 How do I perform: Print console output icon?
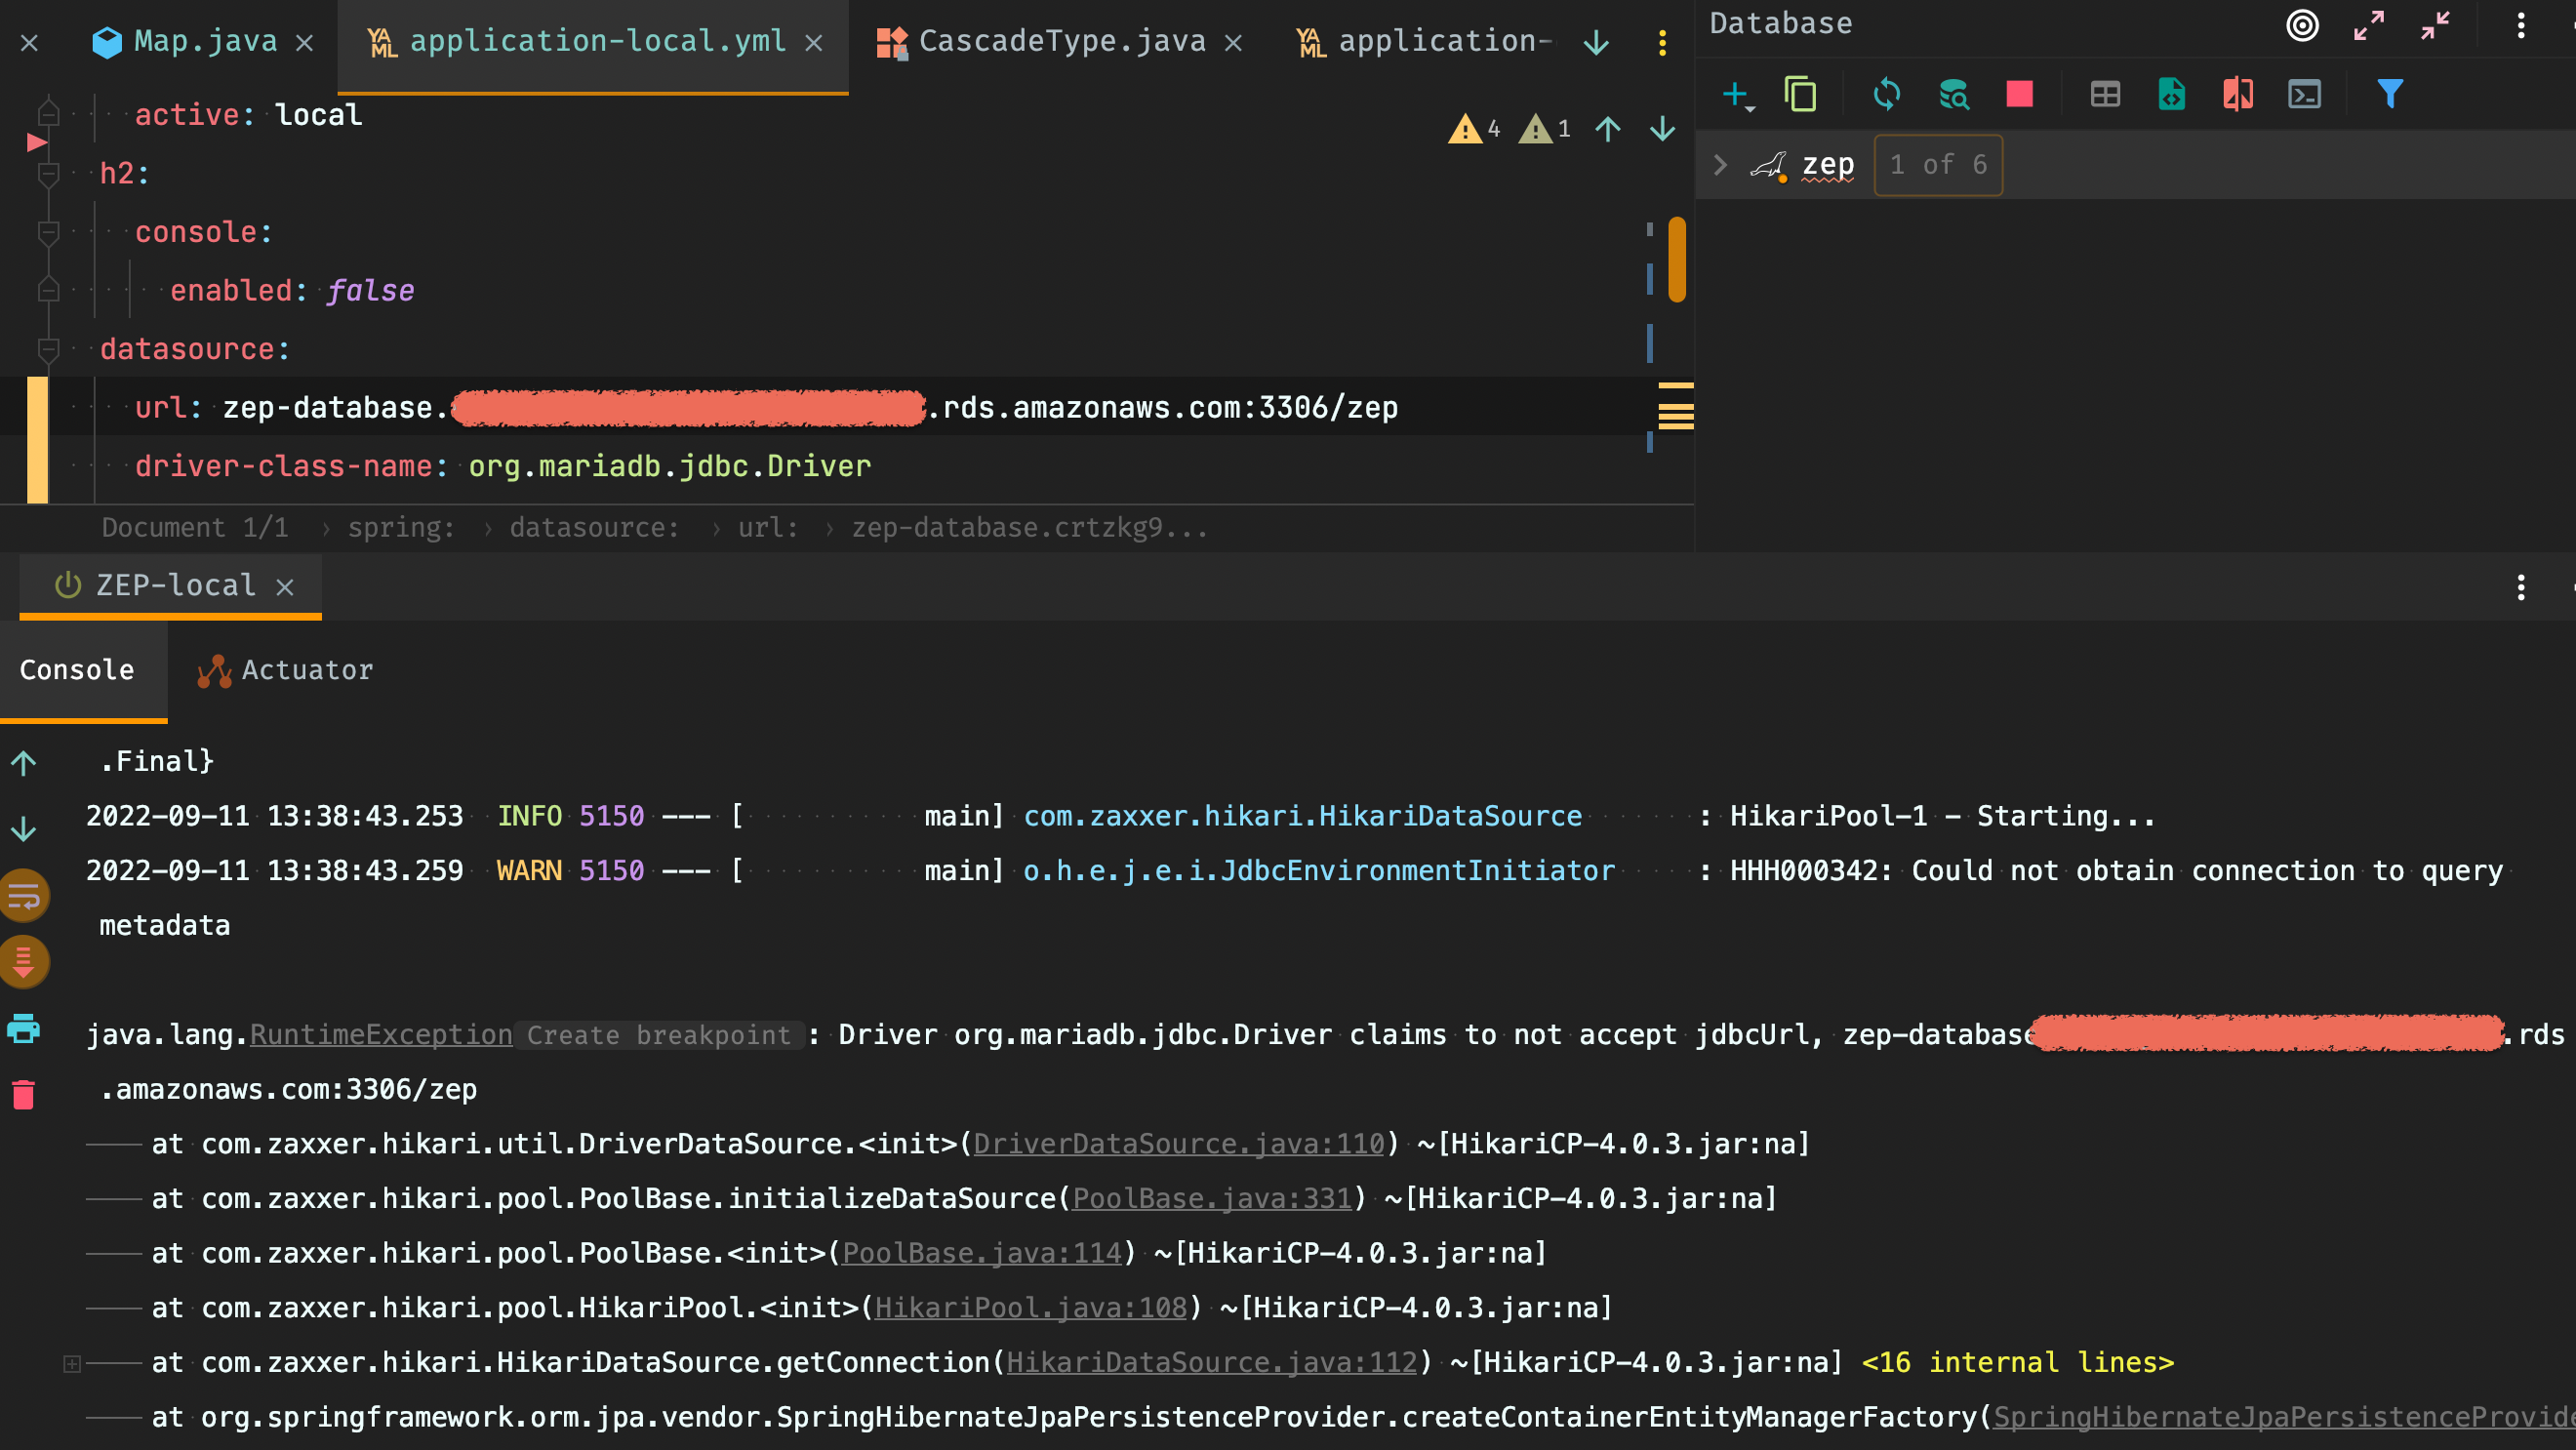click(x=24, y=1028)
